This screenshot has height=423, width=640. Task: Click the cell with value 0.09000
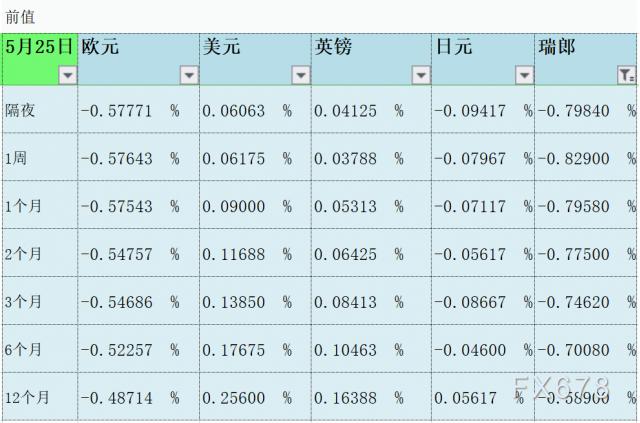pos(255,205)
